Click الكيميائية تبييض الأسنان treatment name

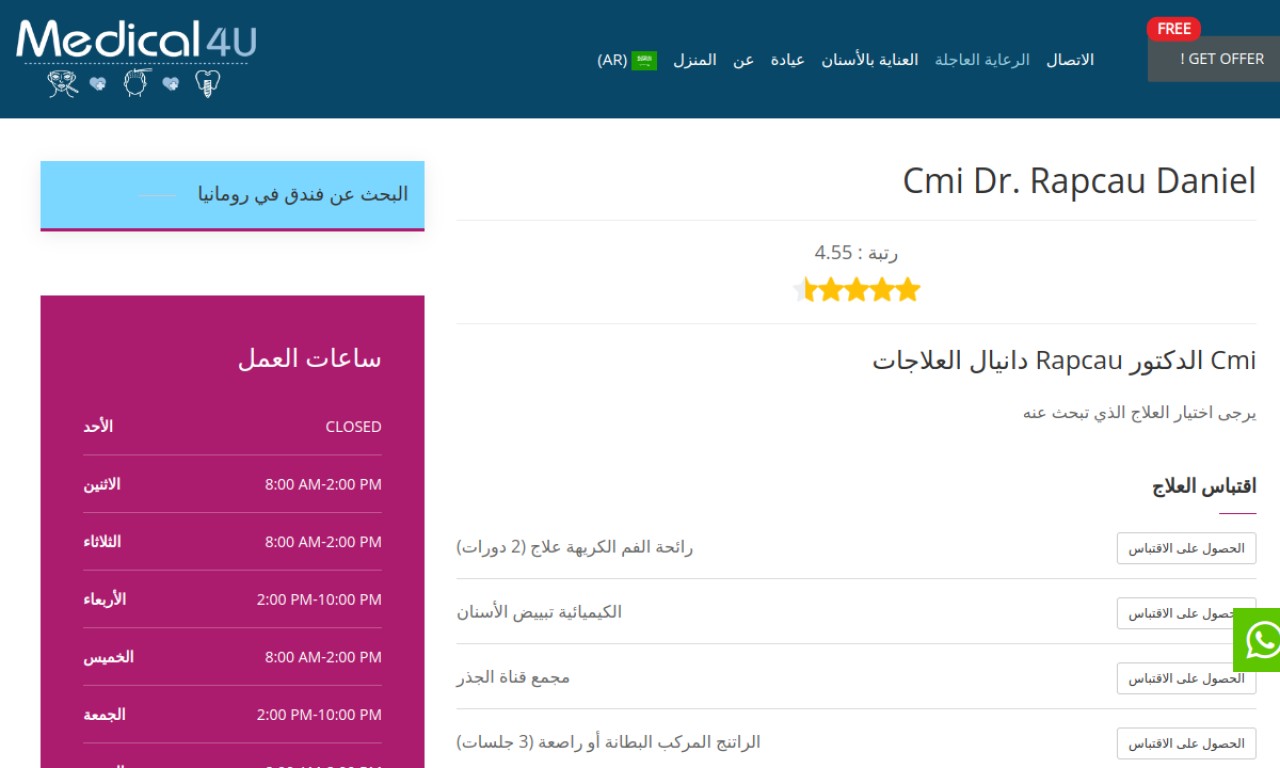pyautogui.click(x=539, y=612)
